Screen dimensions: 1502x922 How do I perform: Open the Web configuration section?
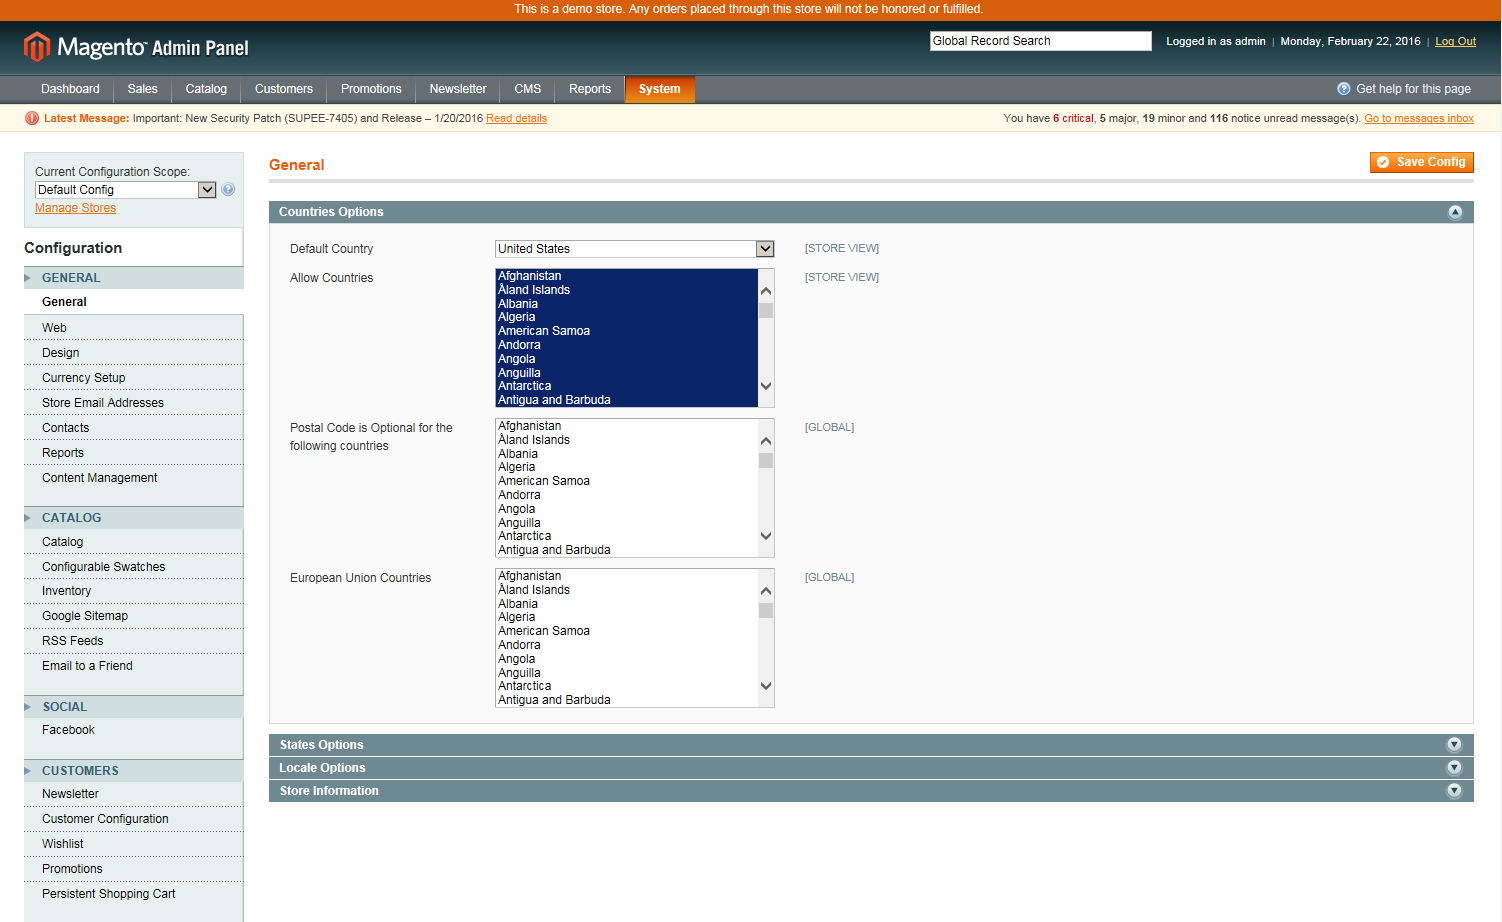(x=133, y=328)
